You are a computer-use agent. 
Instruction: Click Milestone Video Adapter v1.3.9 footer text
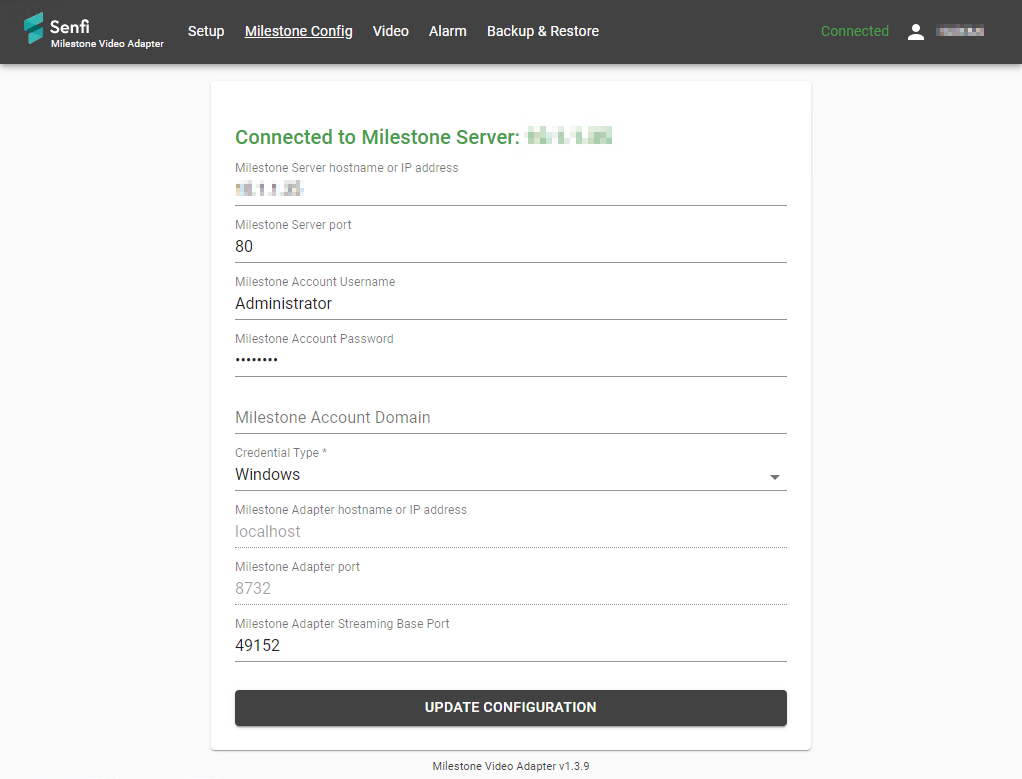(511, 767)
